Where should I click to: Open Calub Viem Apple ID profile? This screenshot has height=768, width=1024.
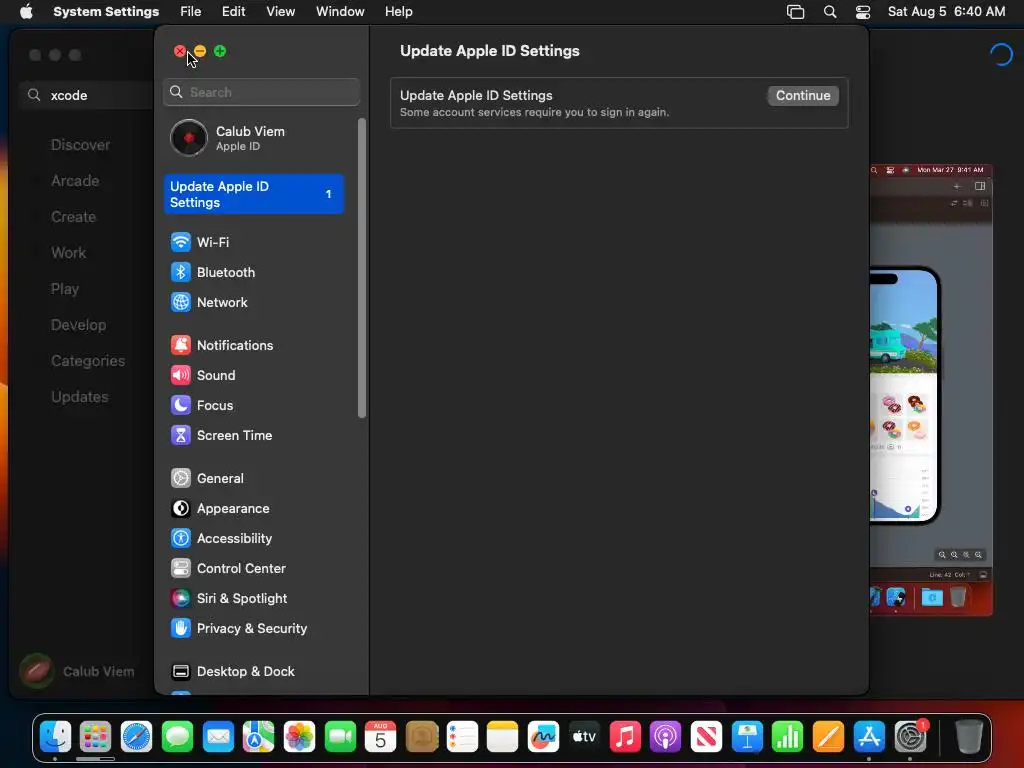[255, 138]
